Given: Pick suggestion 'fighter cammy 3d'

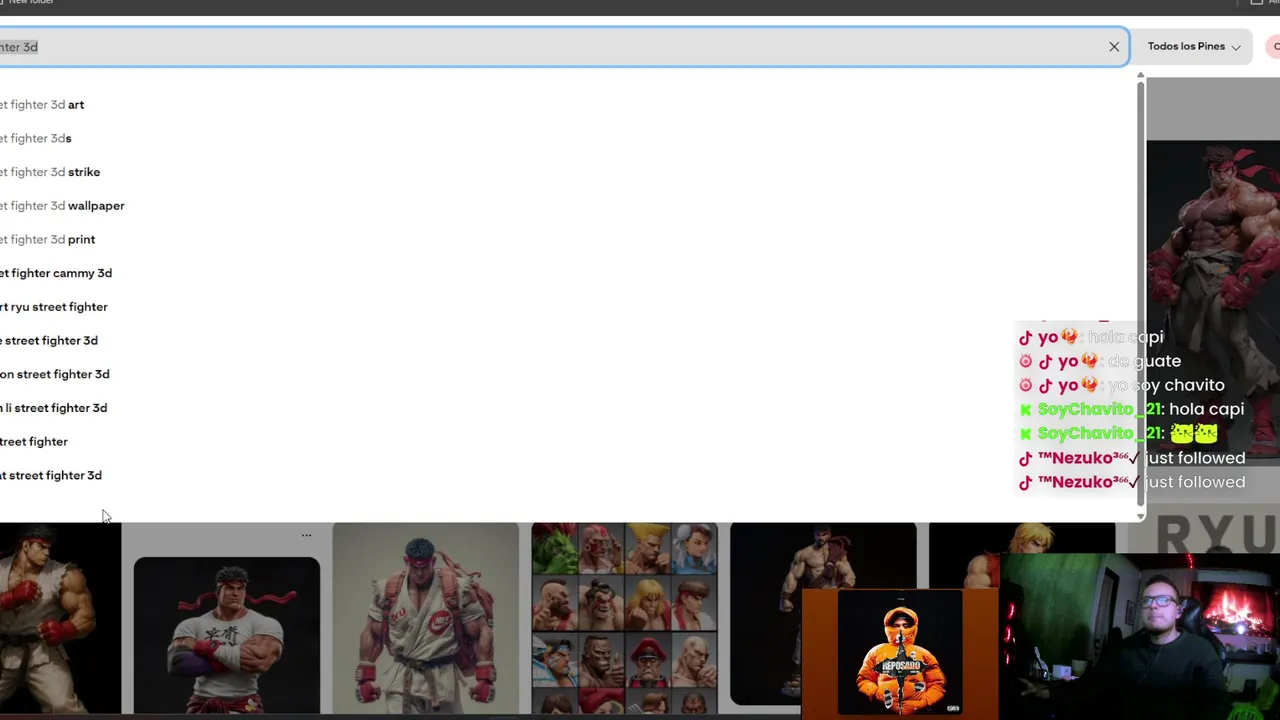Looking at the screenshot, I should pyautogui.click(x=56, y=273).
